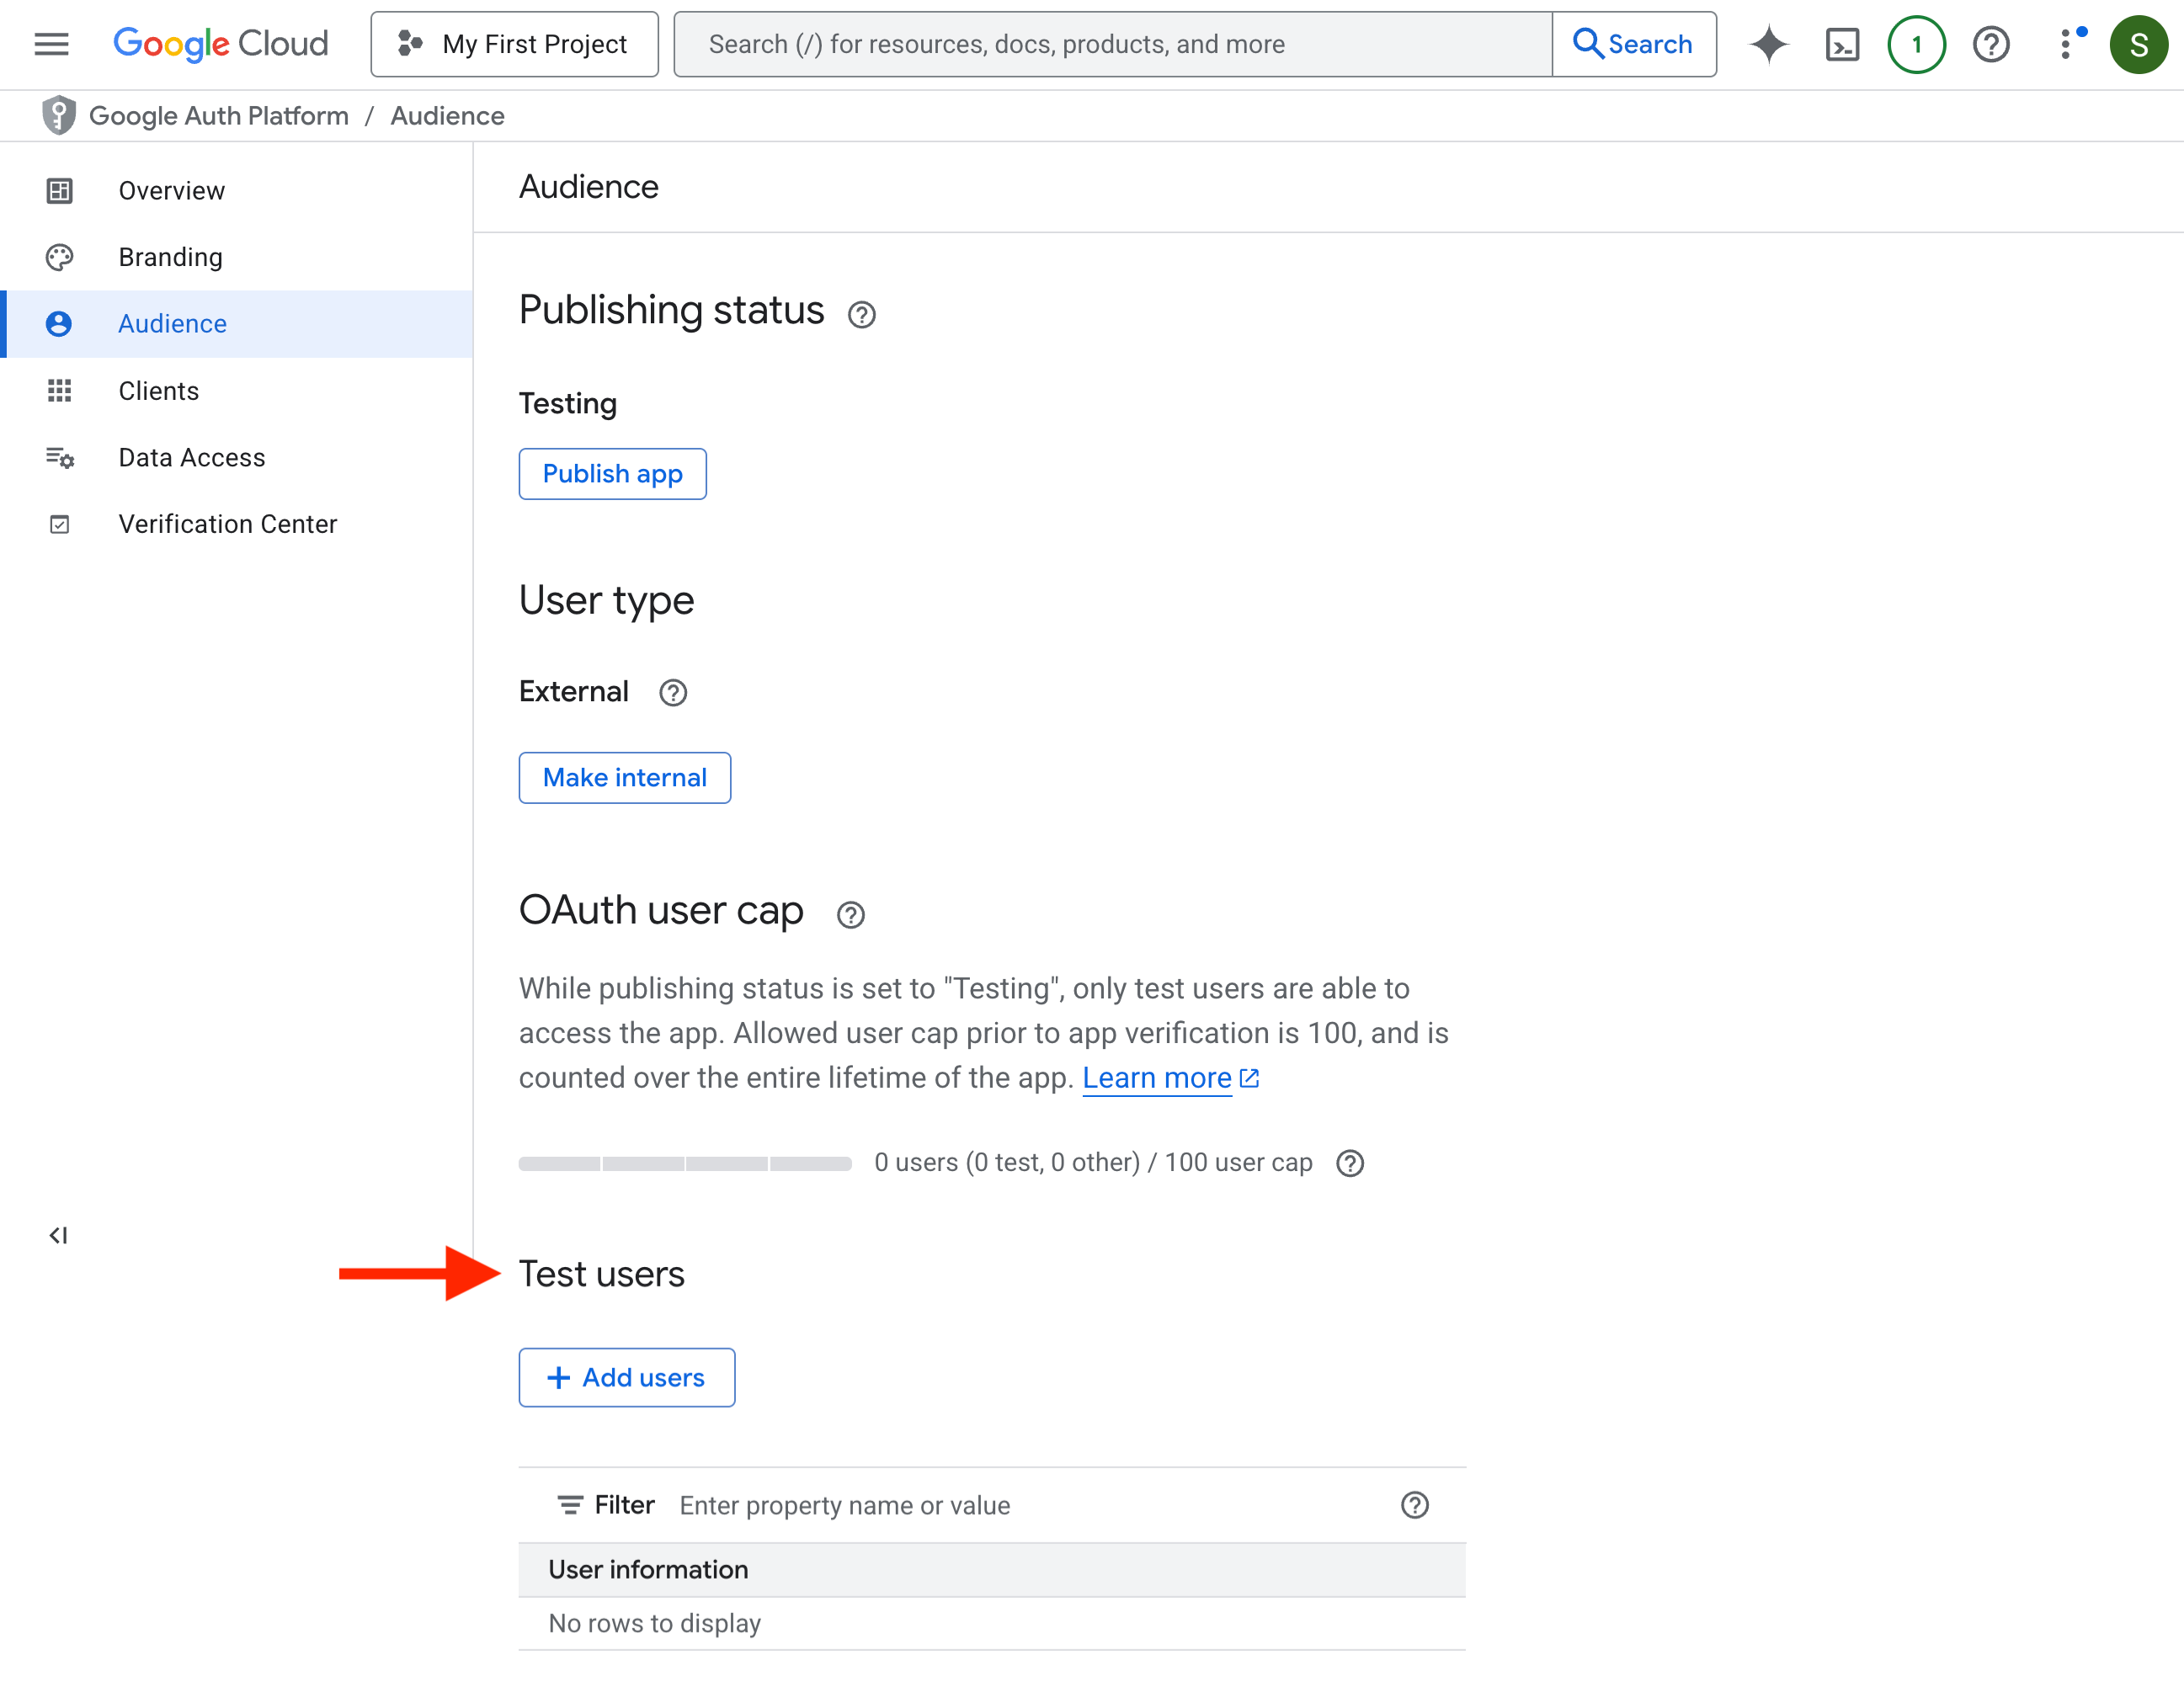Open Verification Center in the sidebar
The height and width of the screenshot is (1693, 2184).
pos(227,524)
